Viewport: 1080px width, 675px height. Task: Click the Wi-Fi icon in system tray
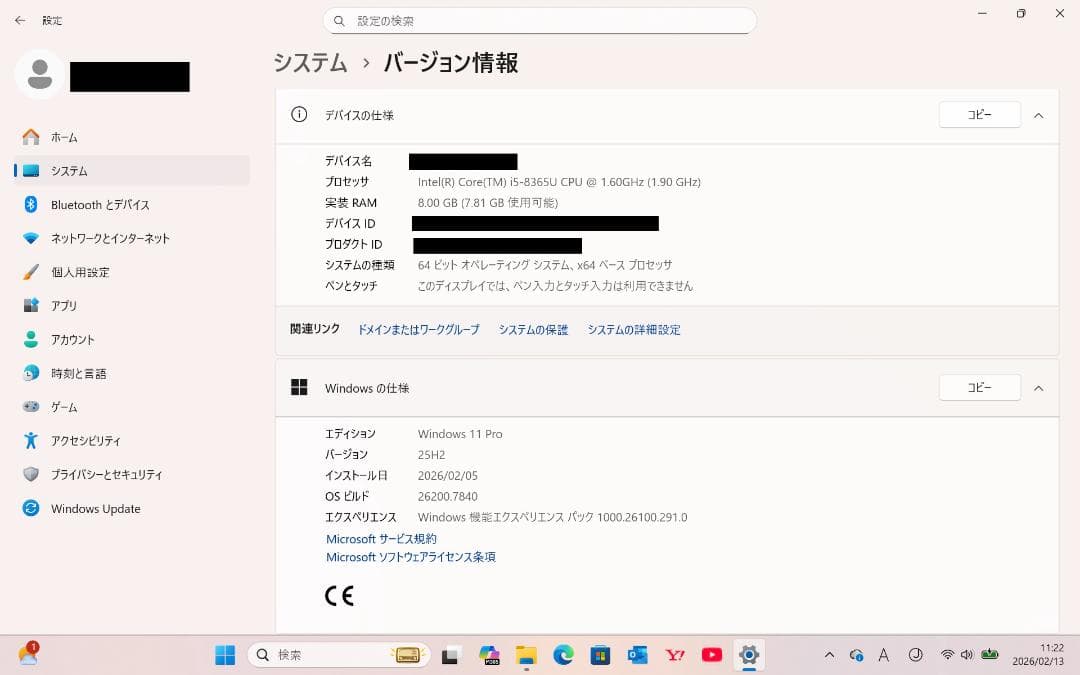pyautogui.click(x=947, y=655)
